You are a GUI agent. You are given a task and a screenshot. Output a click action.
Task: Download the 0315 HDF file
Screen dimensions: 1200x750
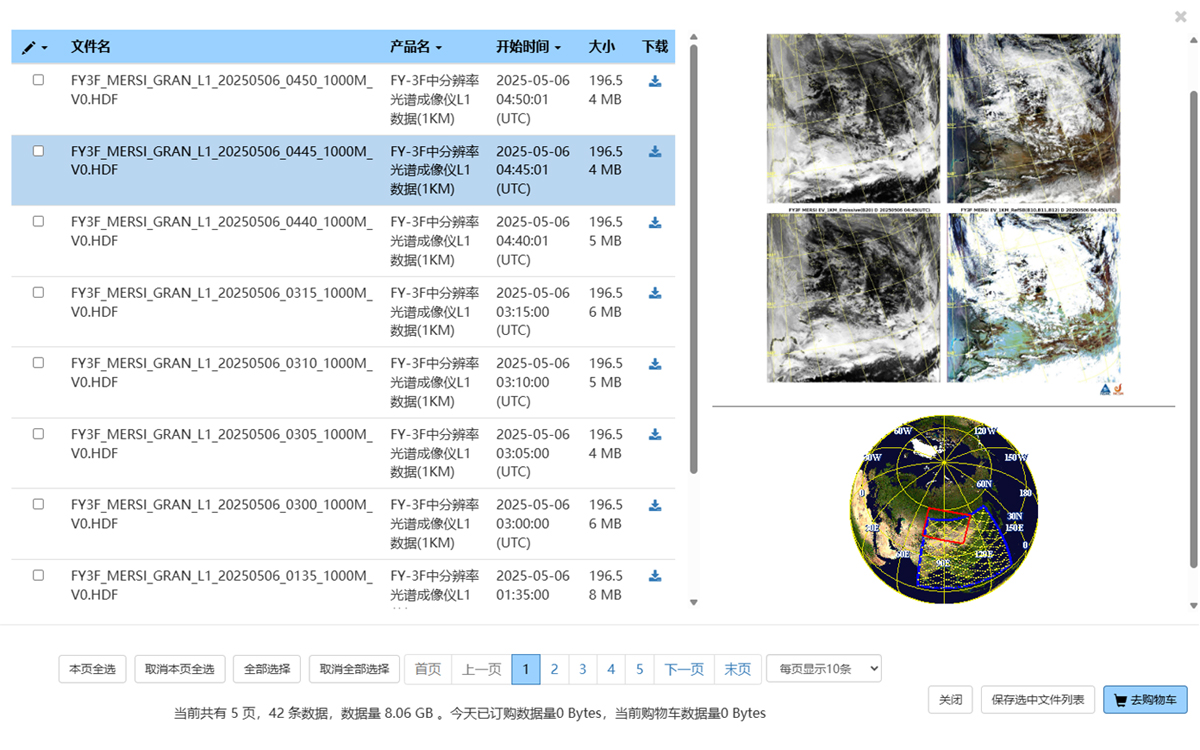coord(655,293)
